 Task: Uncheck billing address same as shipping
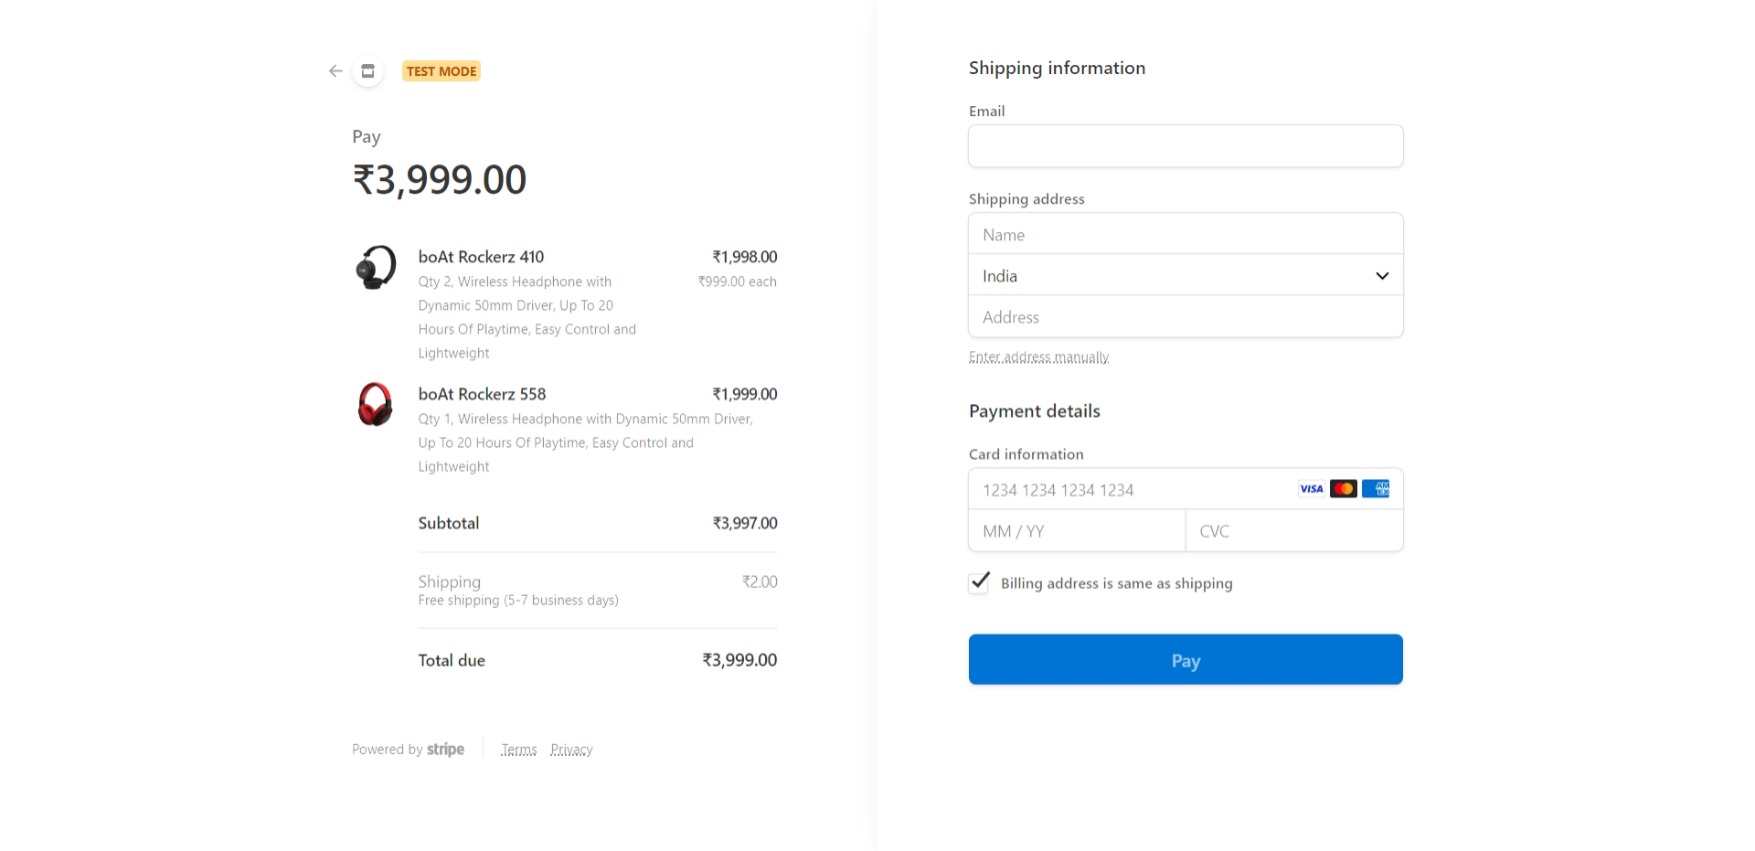click(x=980, y=583)
